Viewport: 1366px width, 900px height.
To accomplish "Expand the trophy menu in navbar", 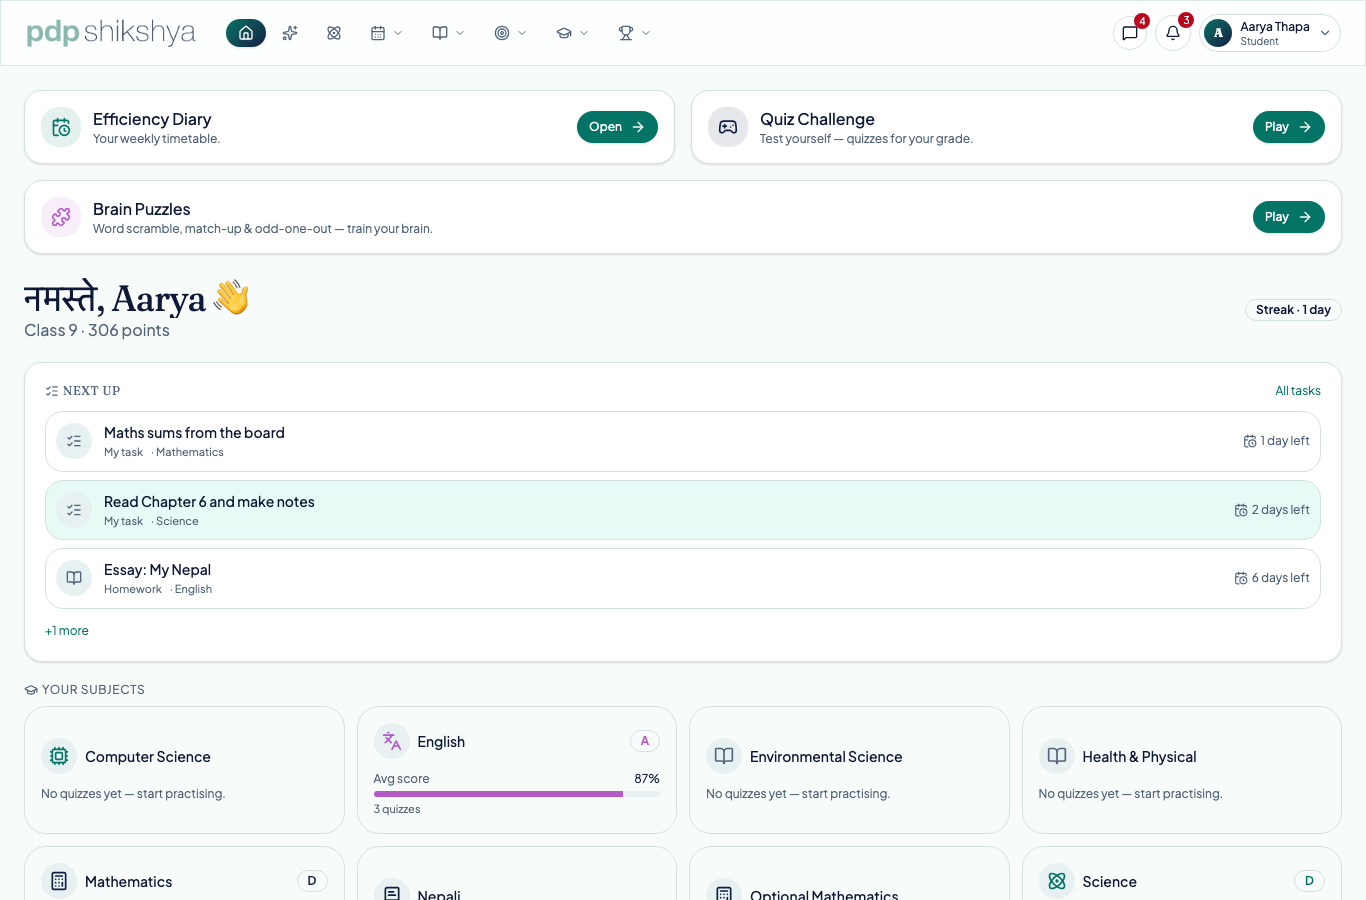I will [634, 33].
